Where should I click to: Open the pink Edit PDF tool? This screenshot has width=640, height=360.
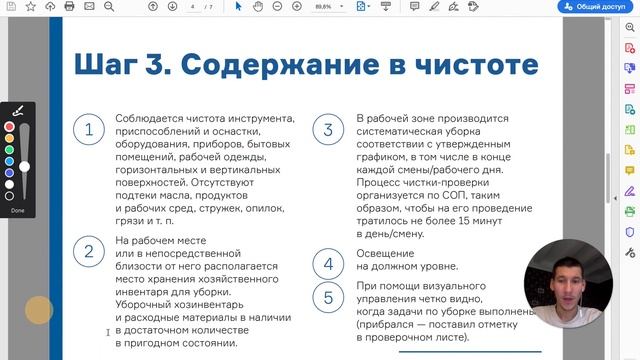[630, 89]
